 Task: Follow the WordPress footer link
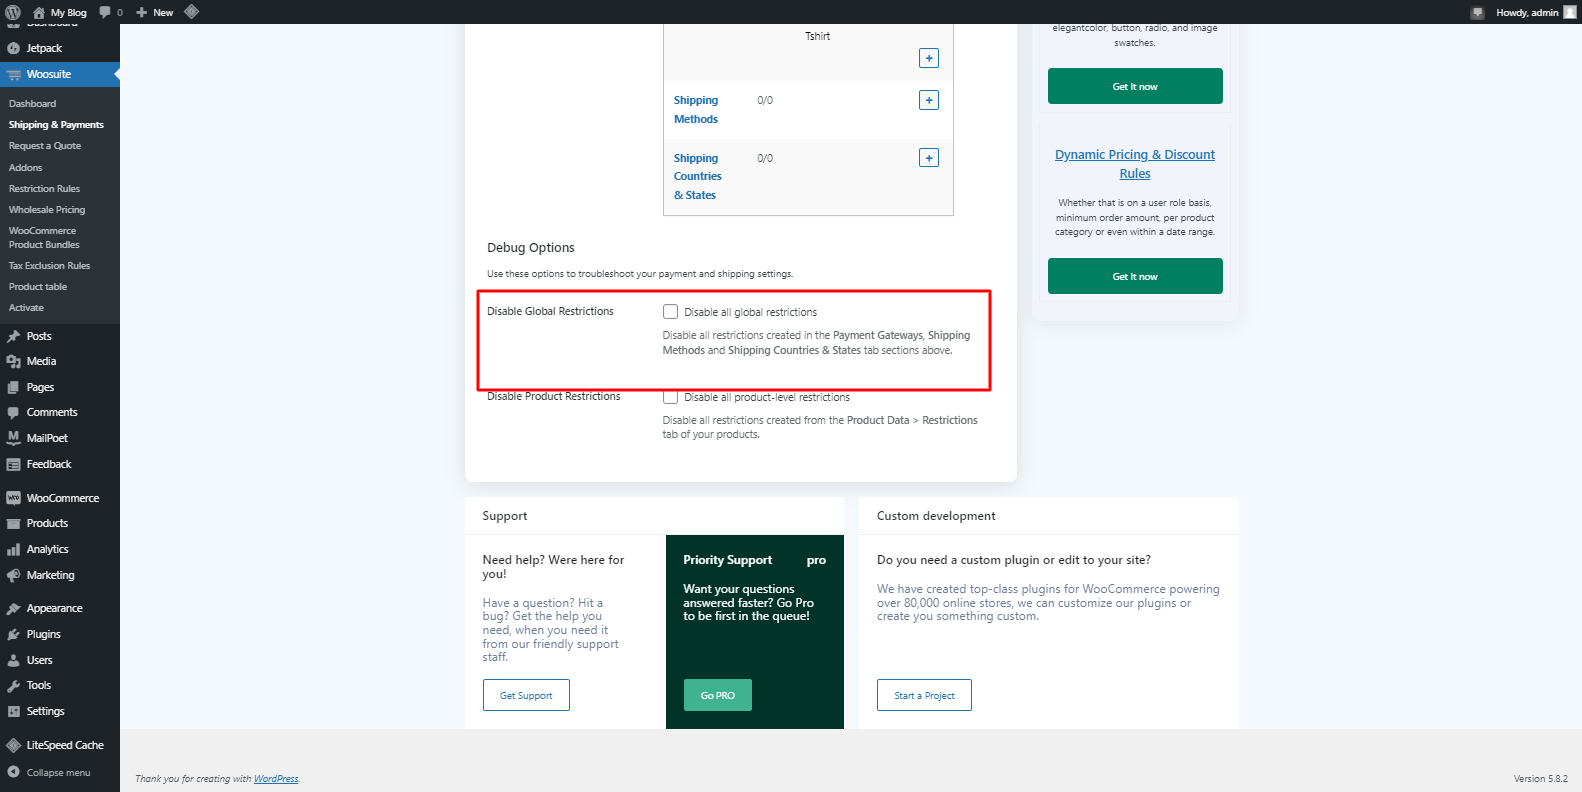click(276, 779)
